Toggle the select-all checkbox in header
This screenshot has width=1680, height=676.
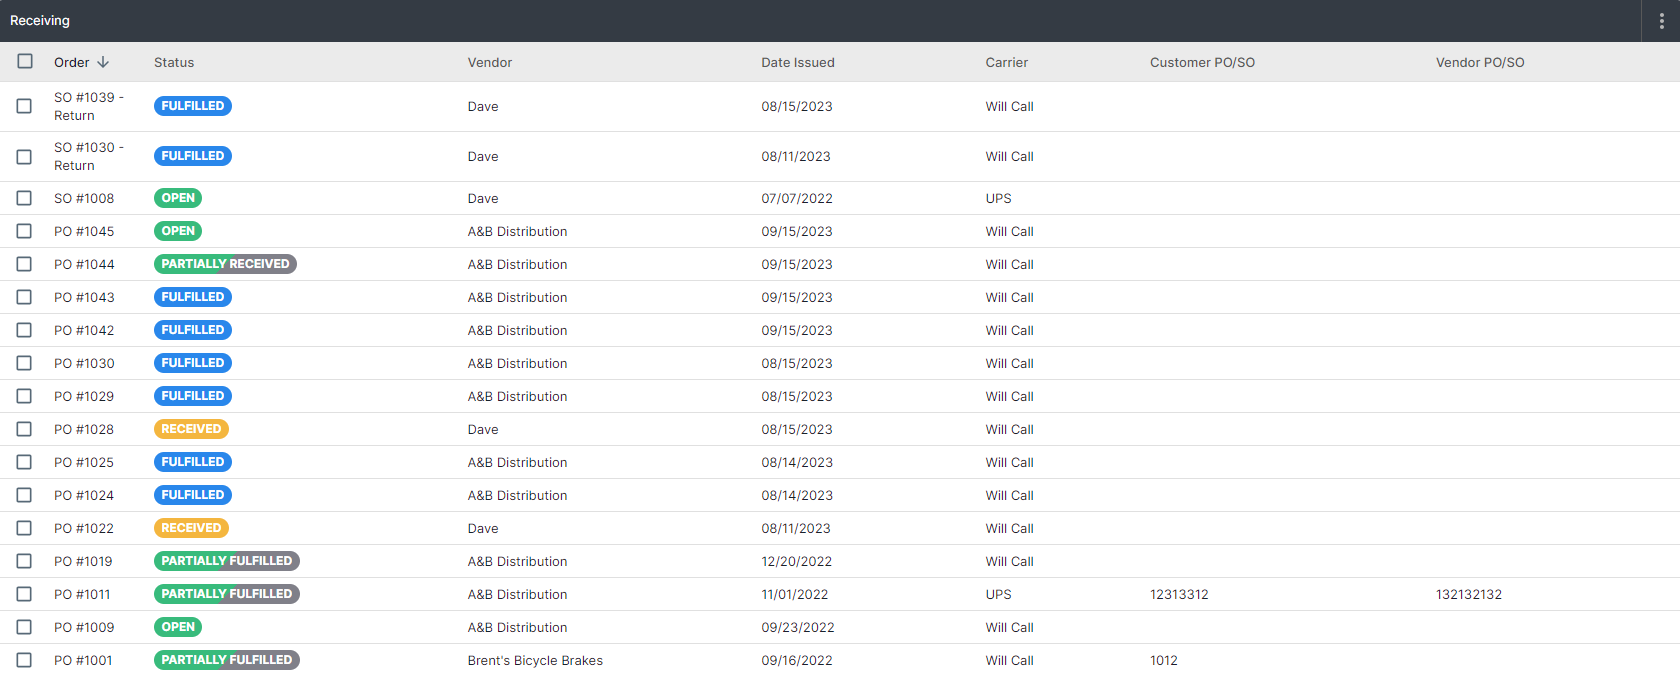(x=25, y=62)
